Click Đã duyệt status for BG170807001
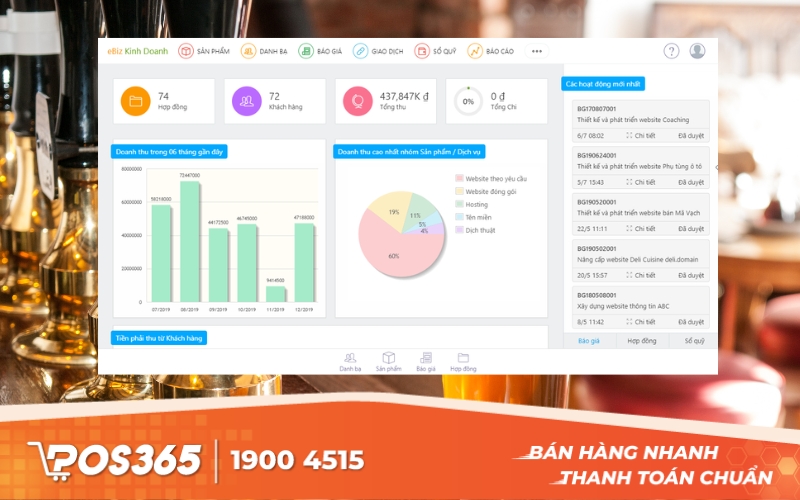Image resolution: width=800 pixels, height=500 pixels. pyautogui.click(x=691, y=135)
